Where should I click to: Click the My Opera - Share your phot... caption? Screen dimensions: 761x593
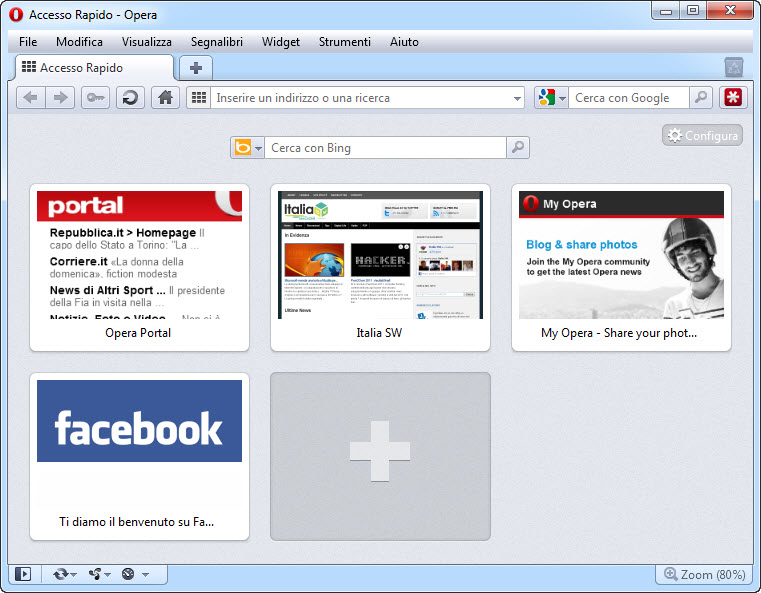click(619, 333)
